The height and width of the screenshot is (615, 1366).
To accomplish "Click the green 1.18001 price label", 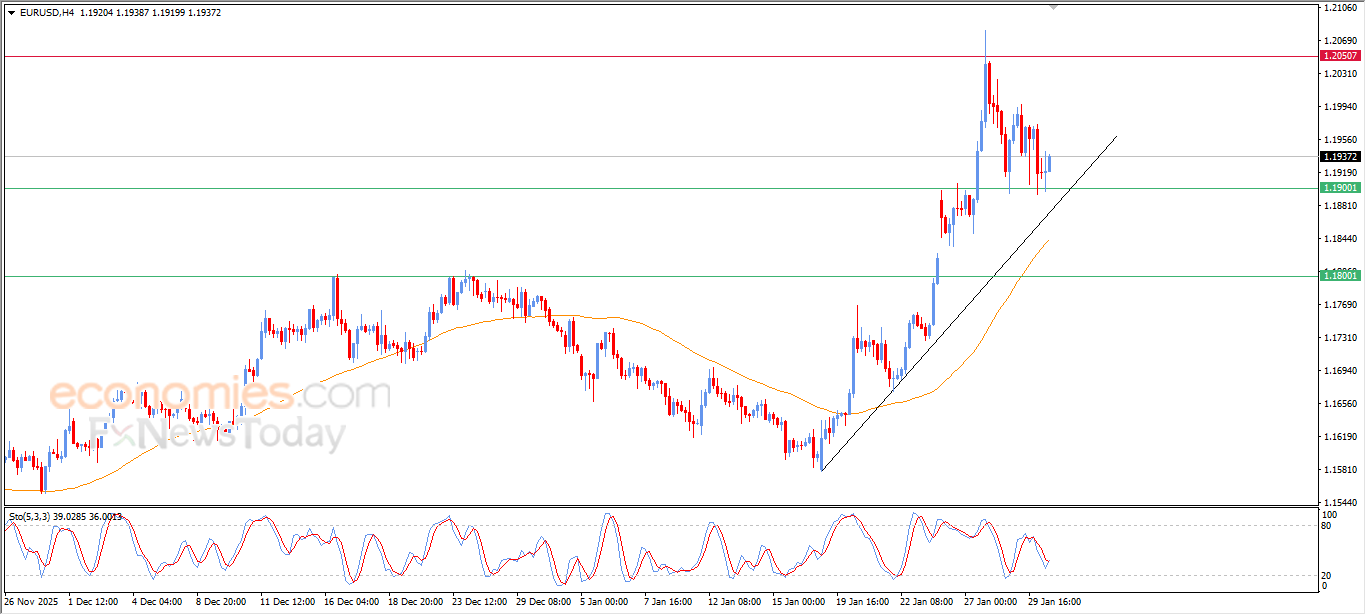I will coord(1339,276).
